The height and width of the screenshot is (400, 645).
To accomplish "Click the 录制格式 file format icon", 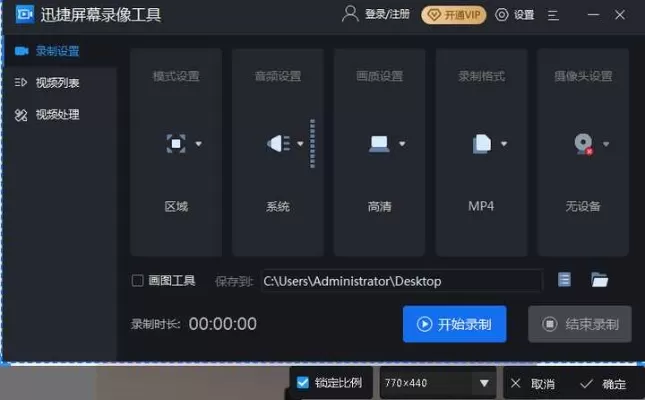I will coord(482,144).
